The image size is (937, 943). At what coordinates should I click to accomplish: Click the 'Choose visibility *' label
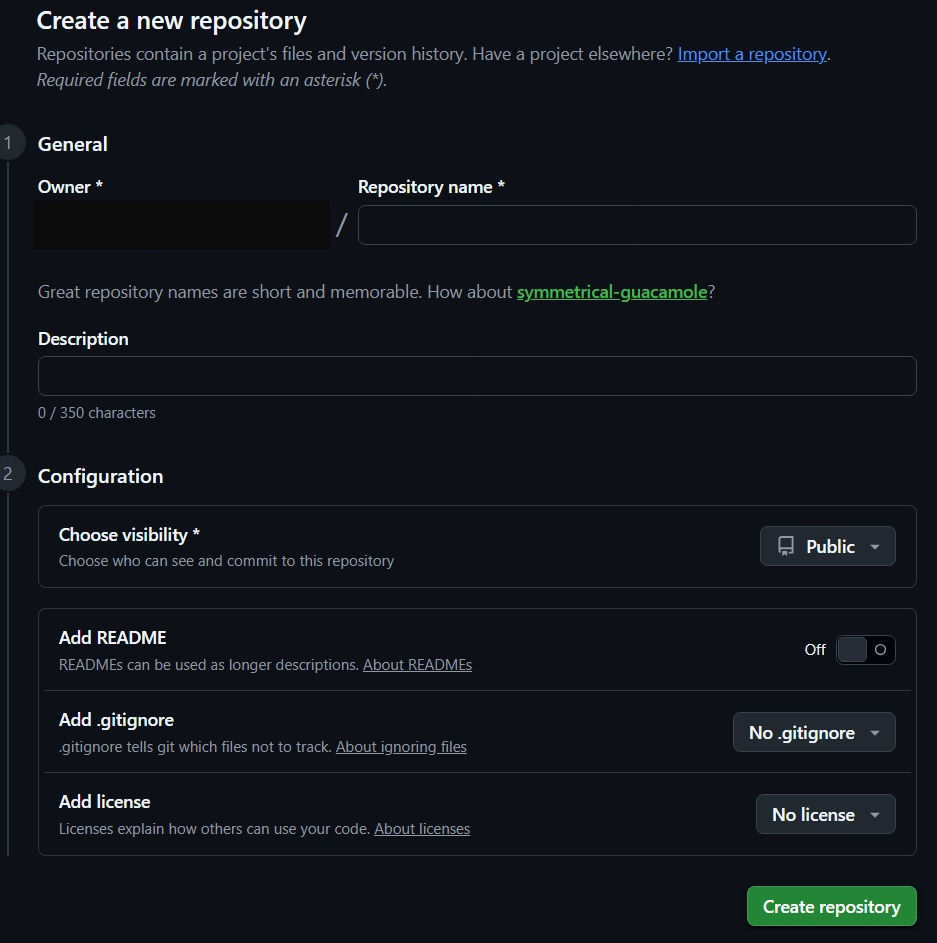coord(129,535)
